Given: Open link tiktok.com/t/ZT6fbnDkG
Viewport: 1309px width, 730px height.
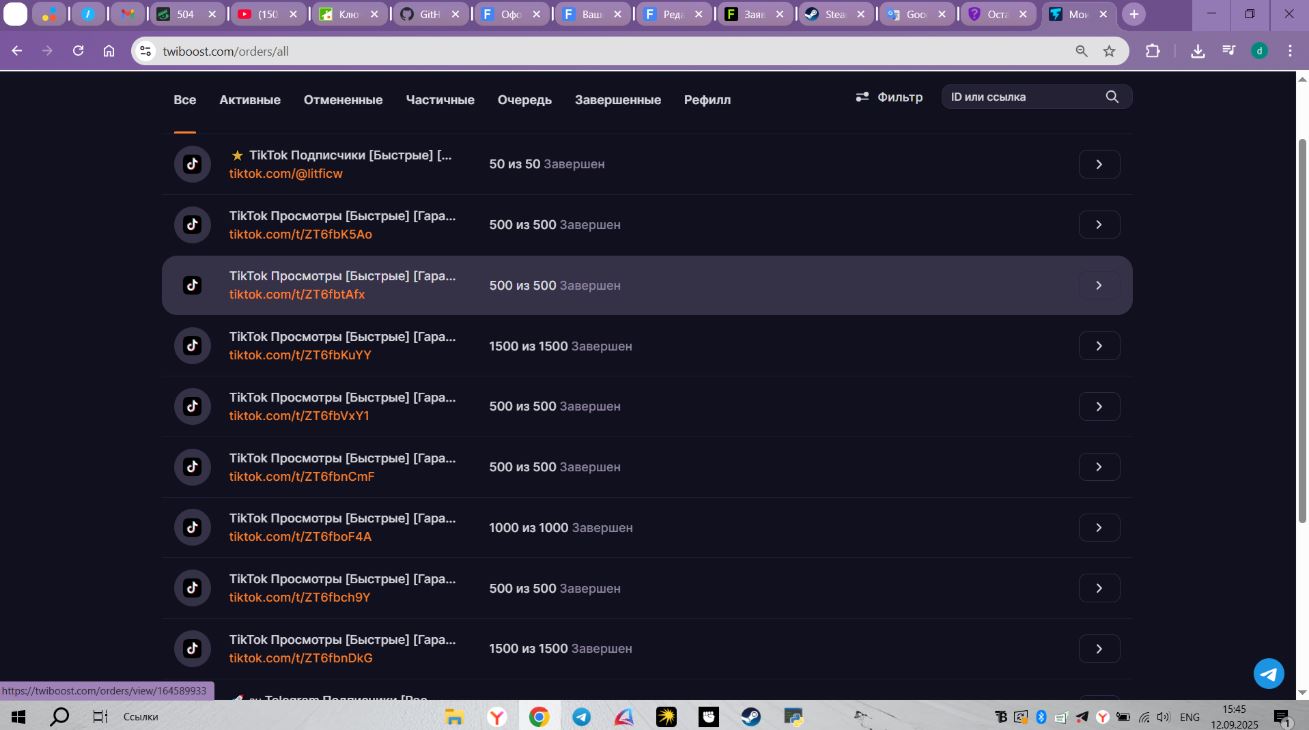Looking at the screenshot, I should [301, 658].
